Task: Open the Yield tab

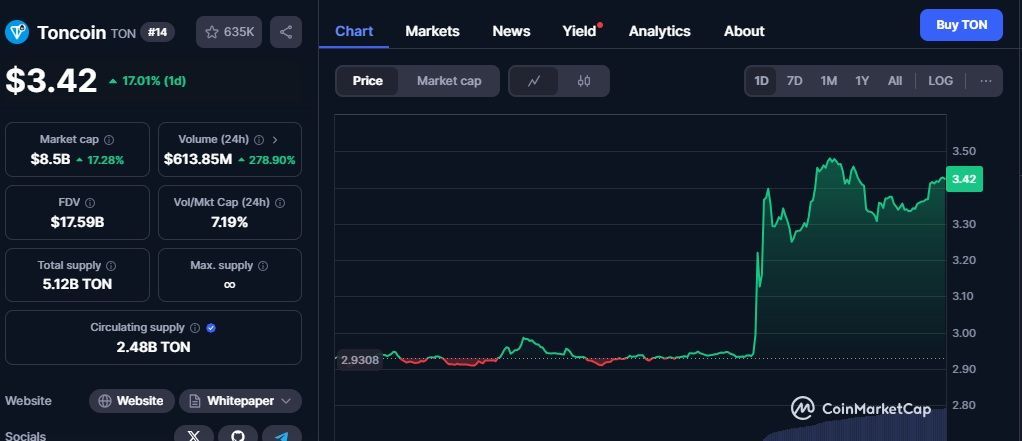Action: (x=579, y=31)
